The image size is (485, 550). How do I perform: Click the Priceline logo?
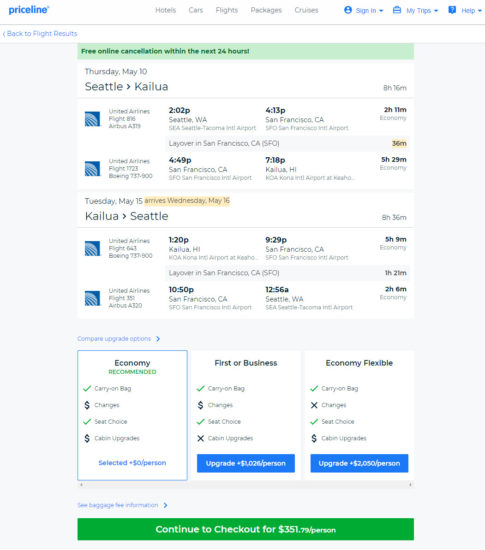[x=29, y=10]
